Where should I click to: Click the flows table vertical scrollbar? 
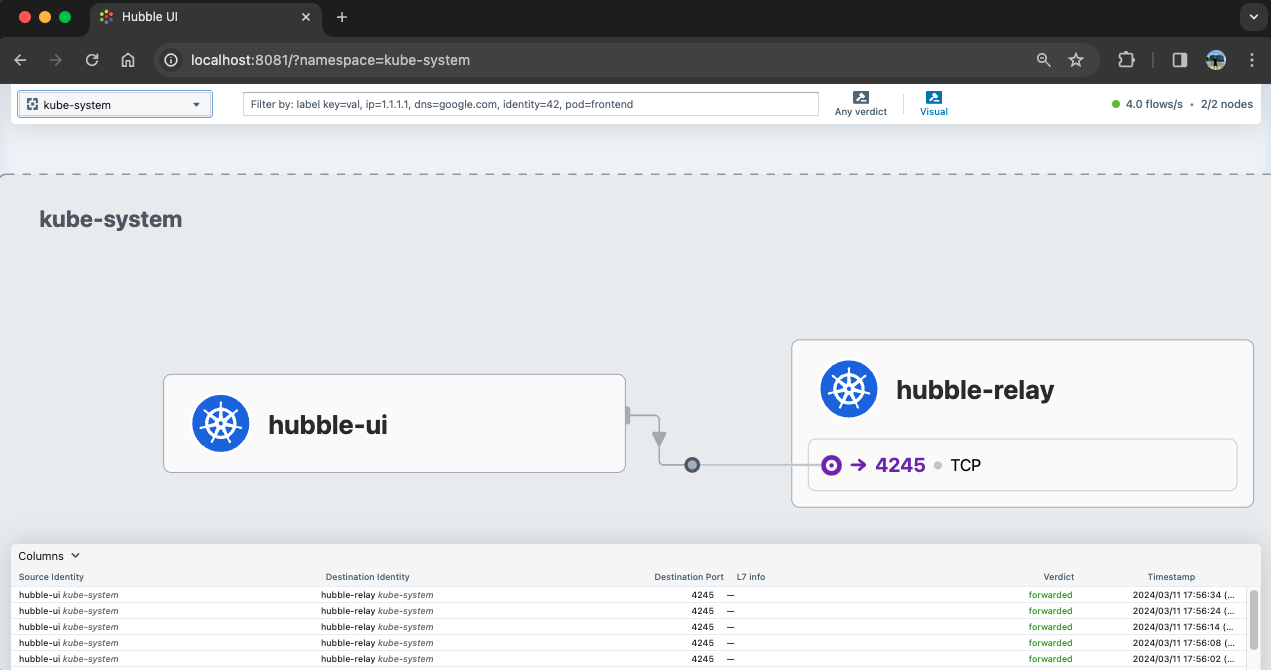(x=1253, y=620)
